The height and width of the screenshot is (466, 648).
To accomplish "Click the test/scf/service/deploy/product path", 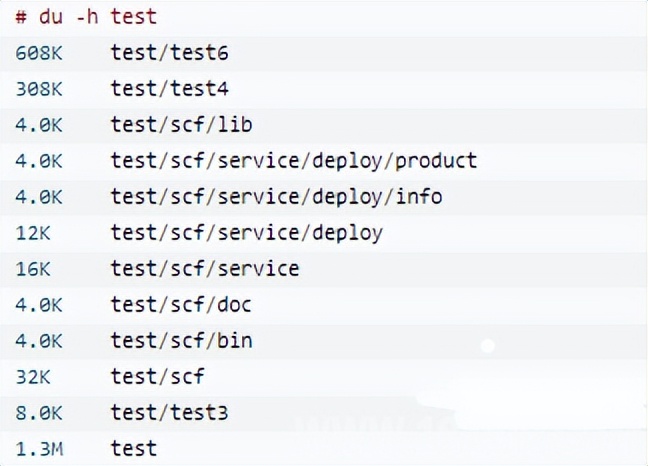I will (x=293, y=160).
